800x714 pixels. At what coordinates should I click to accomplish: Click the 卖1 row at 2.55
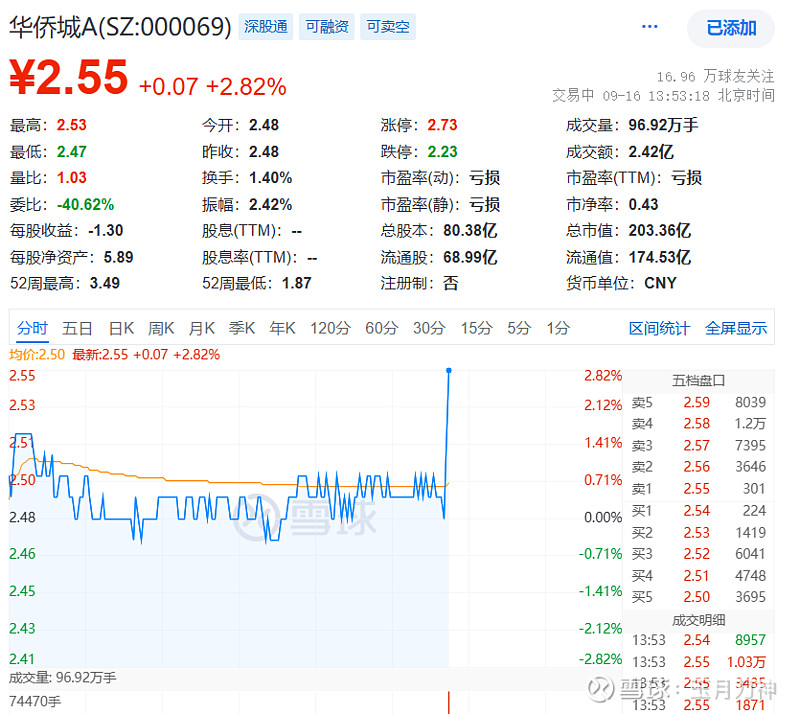click(x=698, y=489)
